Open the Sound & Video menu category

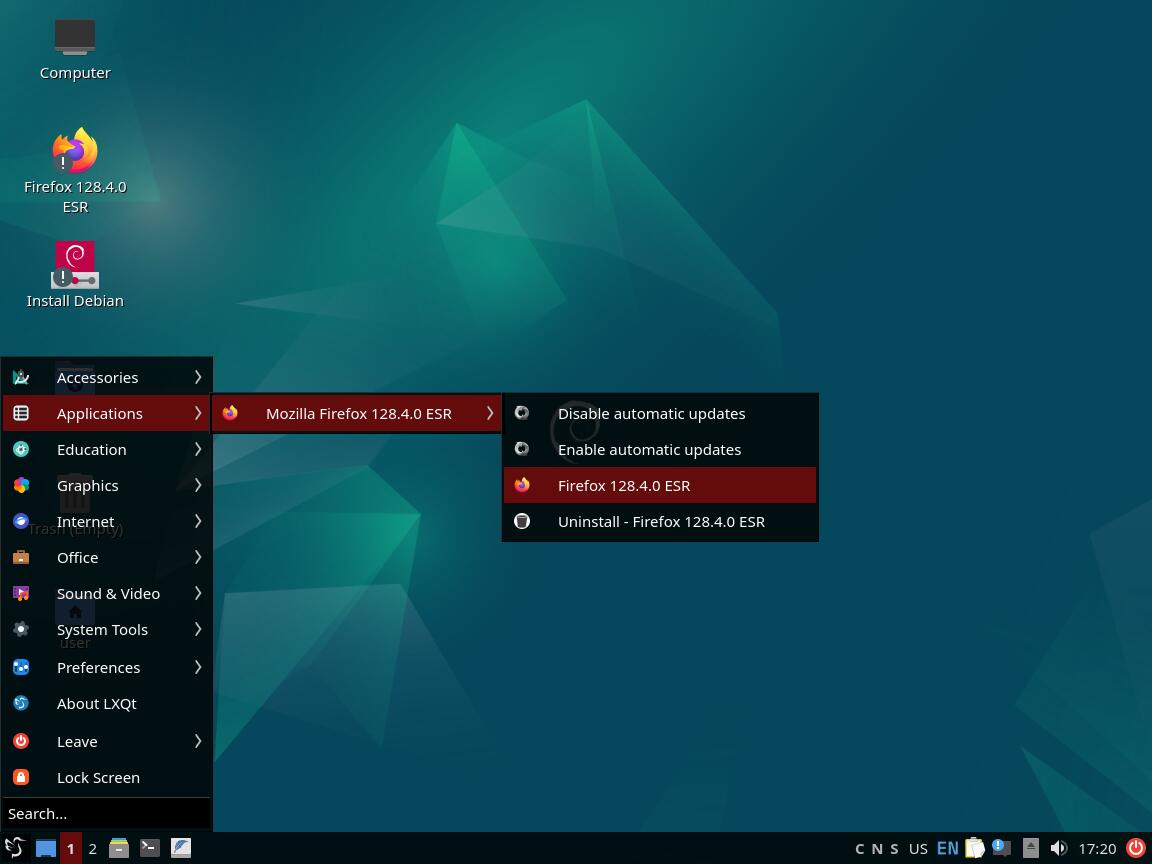107,594
